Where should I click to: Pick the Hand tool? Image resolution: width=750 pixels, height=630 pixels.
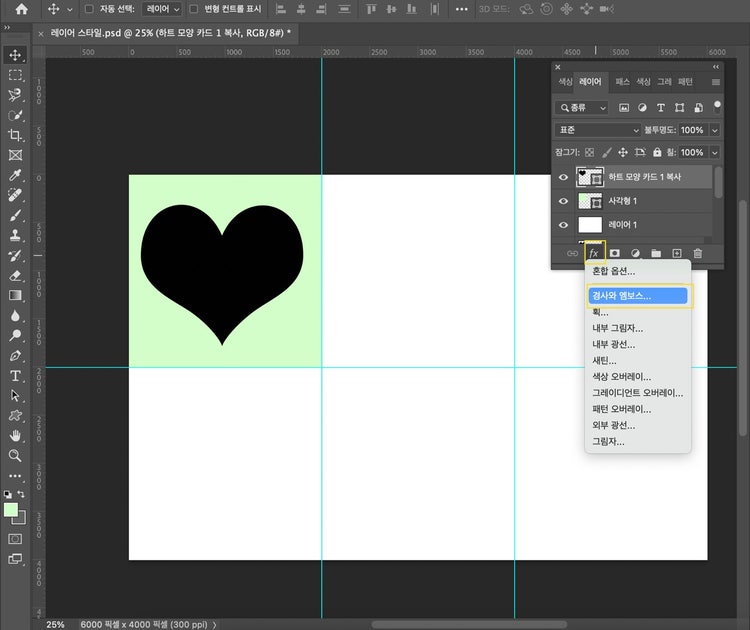[x=15, y=435]
